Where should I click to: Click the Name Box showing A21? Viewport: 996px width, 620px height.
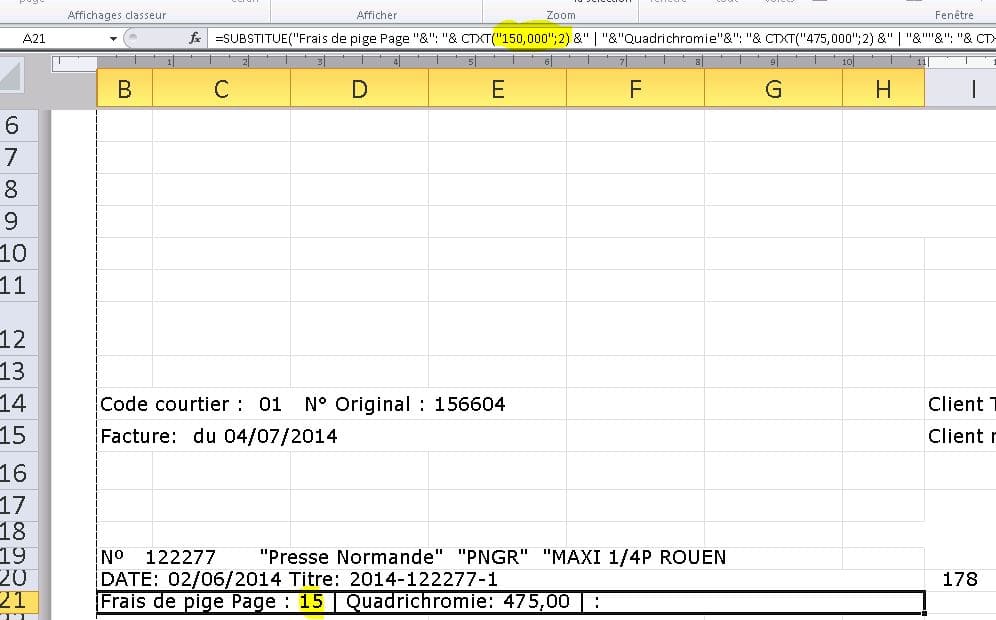click(55, 39)
